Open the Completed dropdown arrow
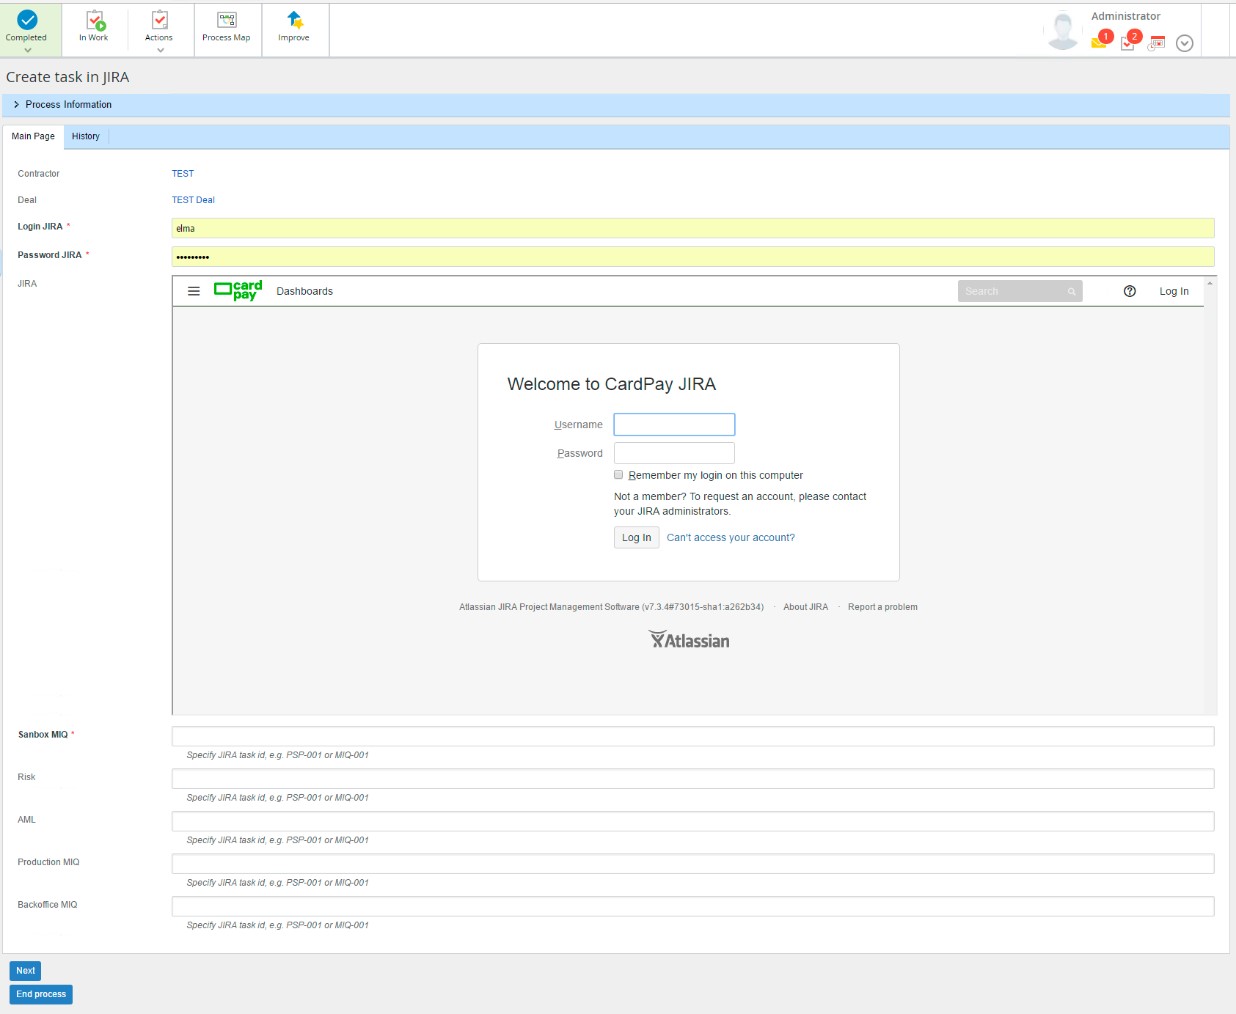1236x1014 pixels. tap(28, 49)
